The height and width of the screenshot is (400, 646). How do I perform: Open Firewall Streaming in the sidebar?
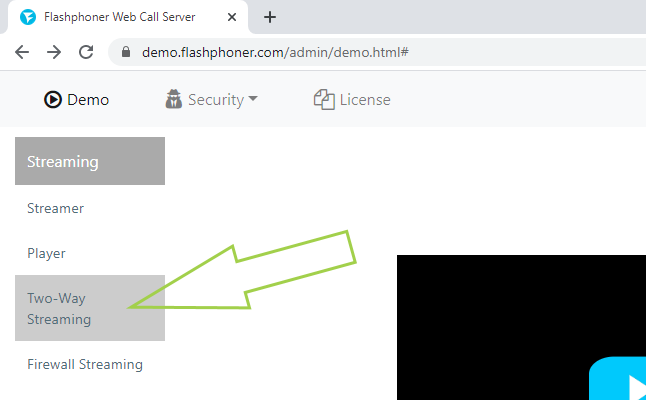click(85, 364)
